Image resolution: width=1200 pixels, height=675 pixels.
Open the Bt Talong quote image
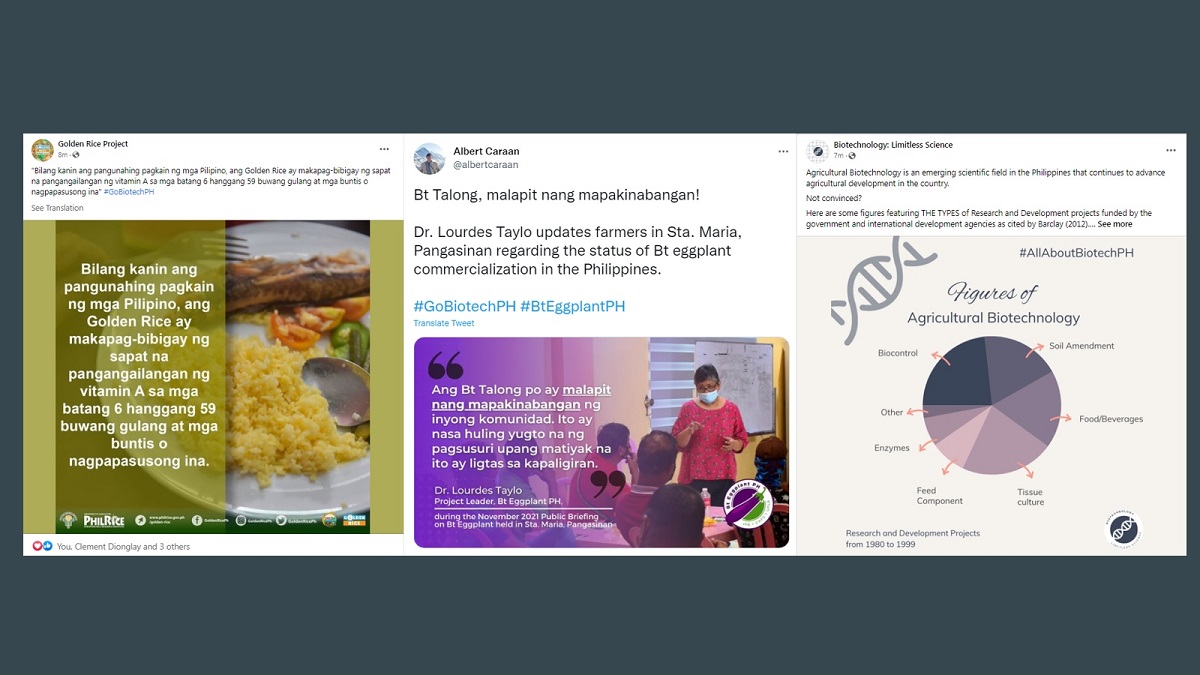point(601,442)
